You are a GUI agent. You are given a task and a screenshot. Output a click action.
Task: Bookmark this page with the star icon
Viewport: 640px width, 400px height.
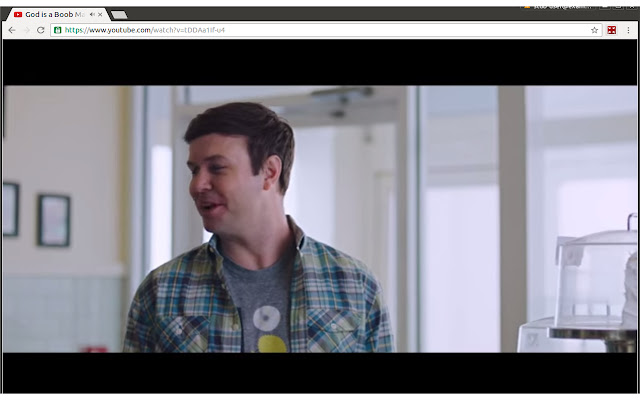coord(594,30)
